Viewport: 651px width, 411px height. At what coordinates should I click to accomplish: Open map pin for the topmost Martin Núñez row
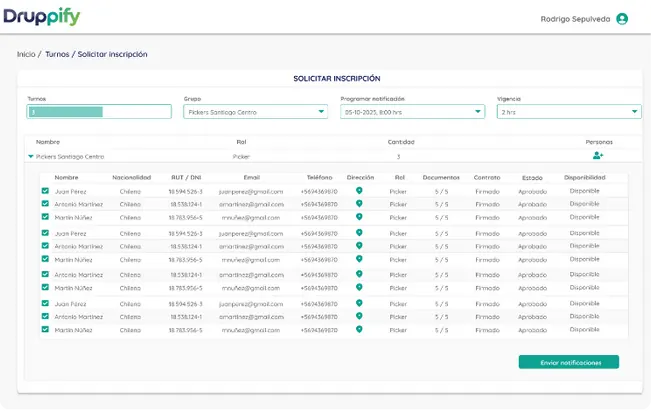pos(359,217)
